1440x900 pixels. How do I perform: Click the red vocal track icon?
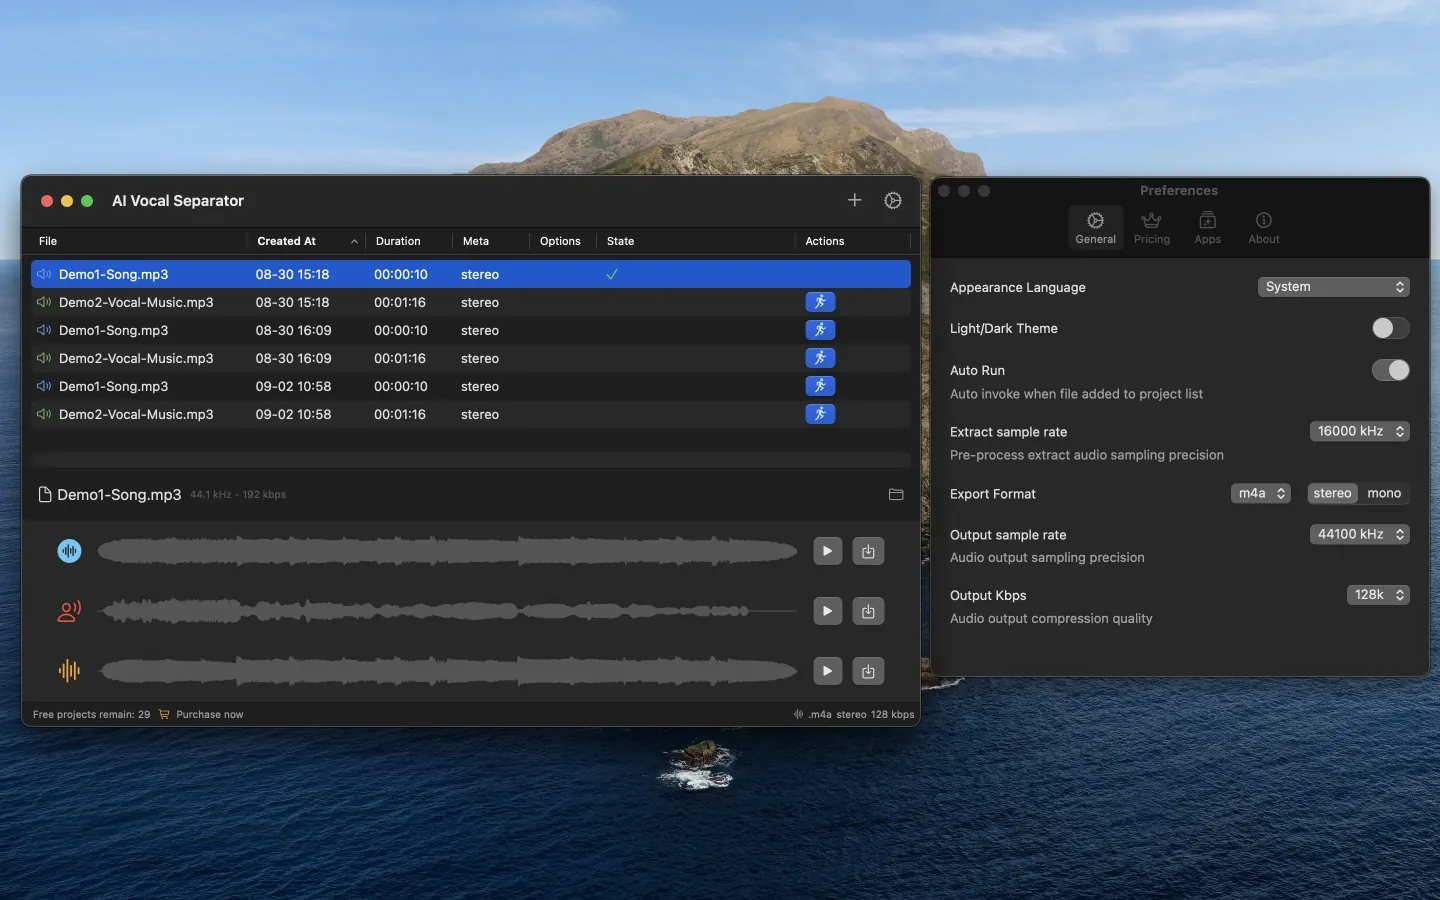click(69, 611)
